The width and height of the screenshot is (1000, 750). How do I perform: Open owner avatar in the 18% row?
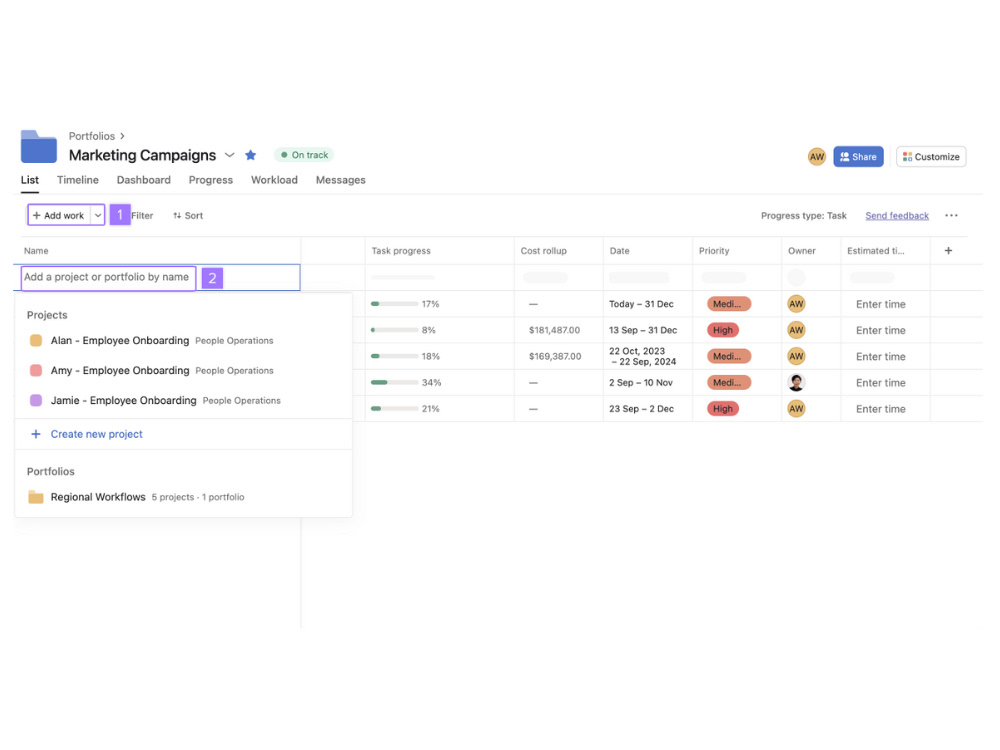coord(796,357)
